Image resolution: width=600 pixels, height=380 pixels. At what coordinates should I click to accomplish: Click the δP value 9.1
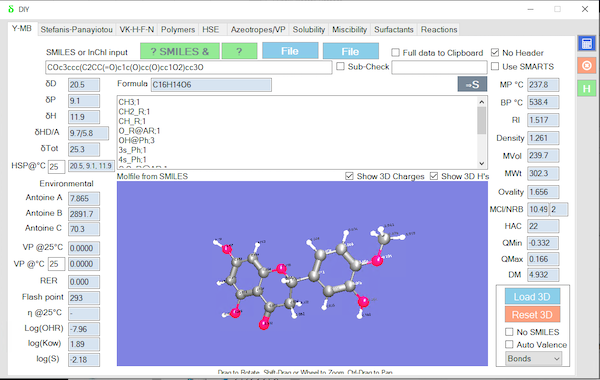(84, 101)
